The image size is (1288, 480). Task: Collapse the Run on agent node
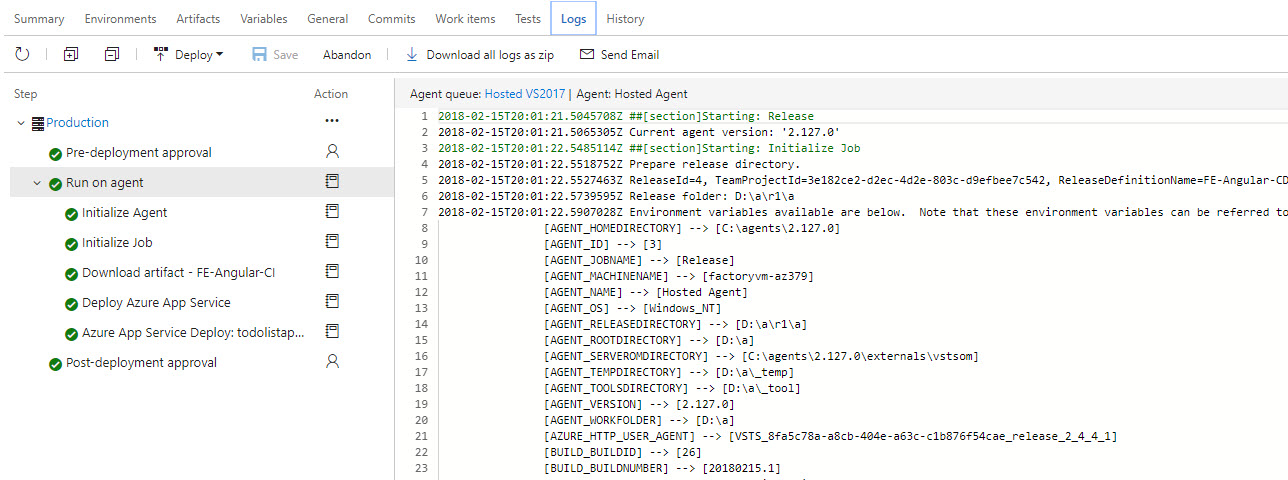pos(37,183)
